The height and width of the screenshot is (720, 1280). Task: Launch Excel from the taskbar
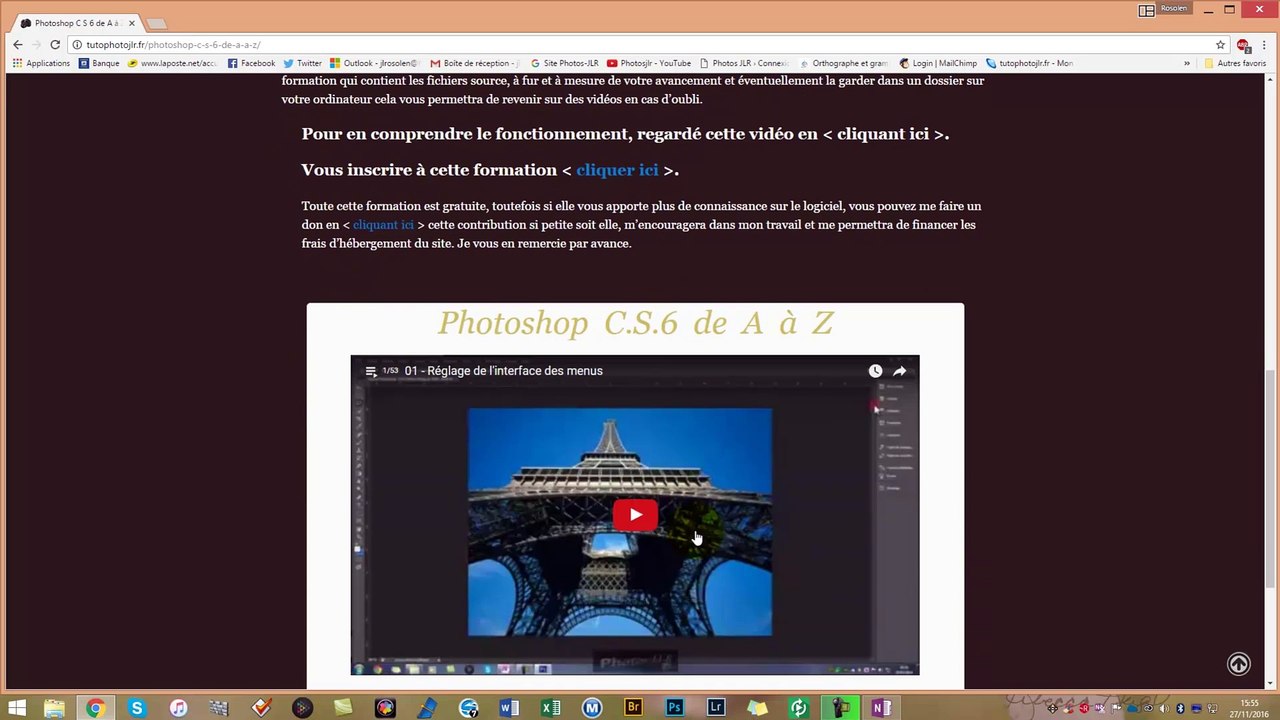coord(550,708)
